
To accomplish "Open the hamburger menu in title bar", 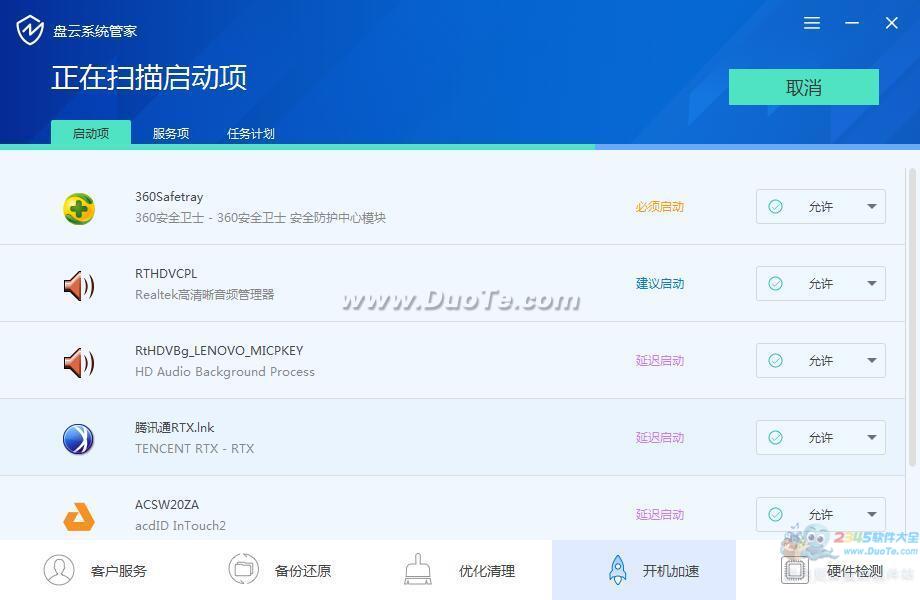I will tap(812, 23).
